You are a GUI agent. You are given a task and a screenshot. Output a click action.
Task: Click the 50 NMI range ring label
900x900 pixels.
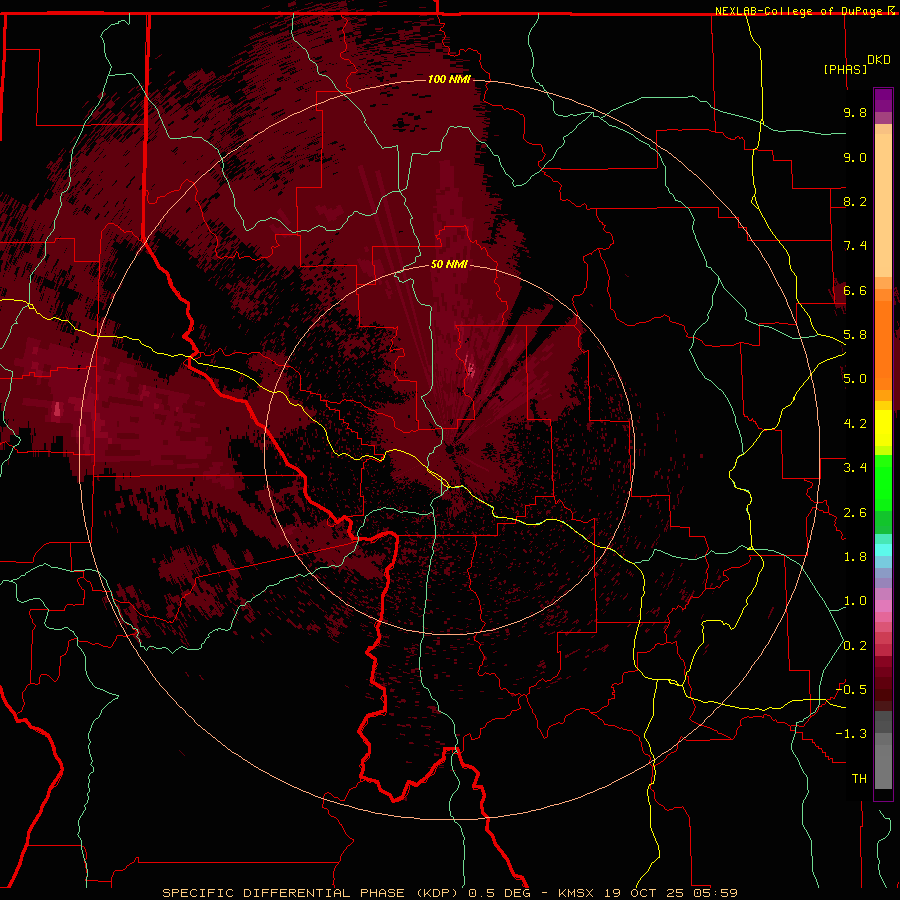[x=449, y=264]
